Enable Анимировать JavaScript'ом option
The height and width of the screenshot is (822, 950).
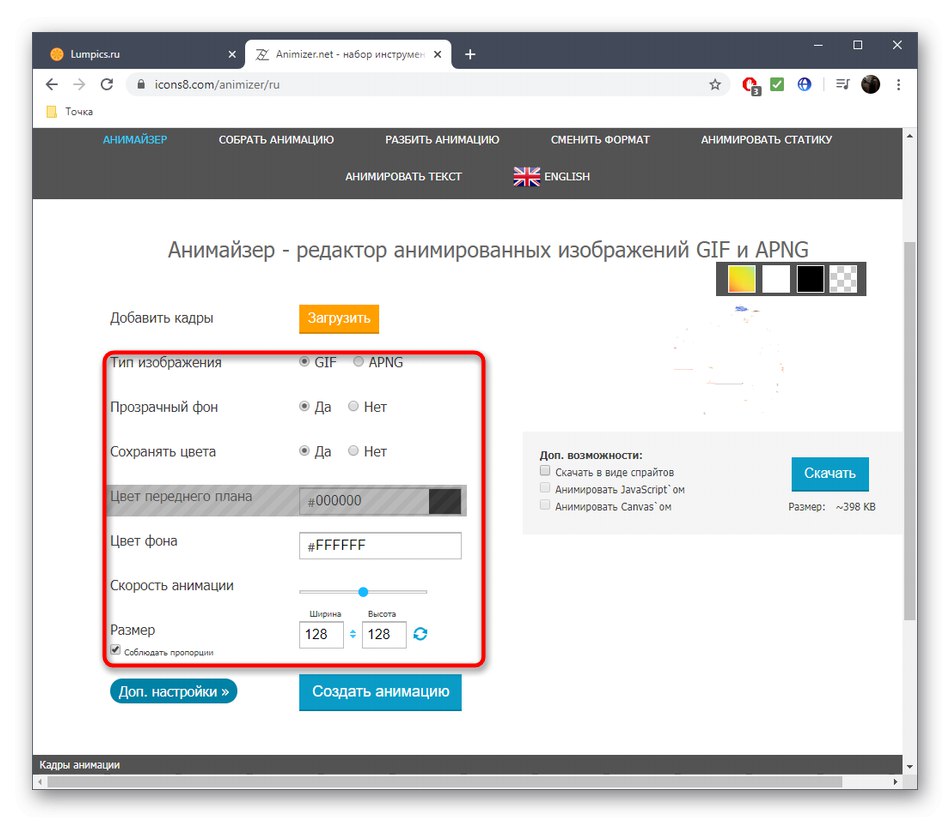click(x=545, y=489)
